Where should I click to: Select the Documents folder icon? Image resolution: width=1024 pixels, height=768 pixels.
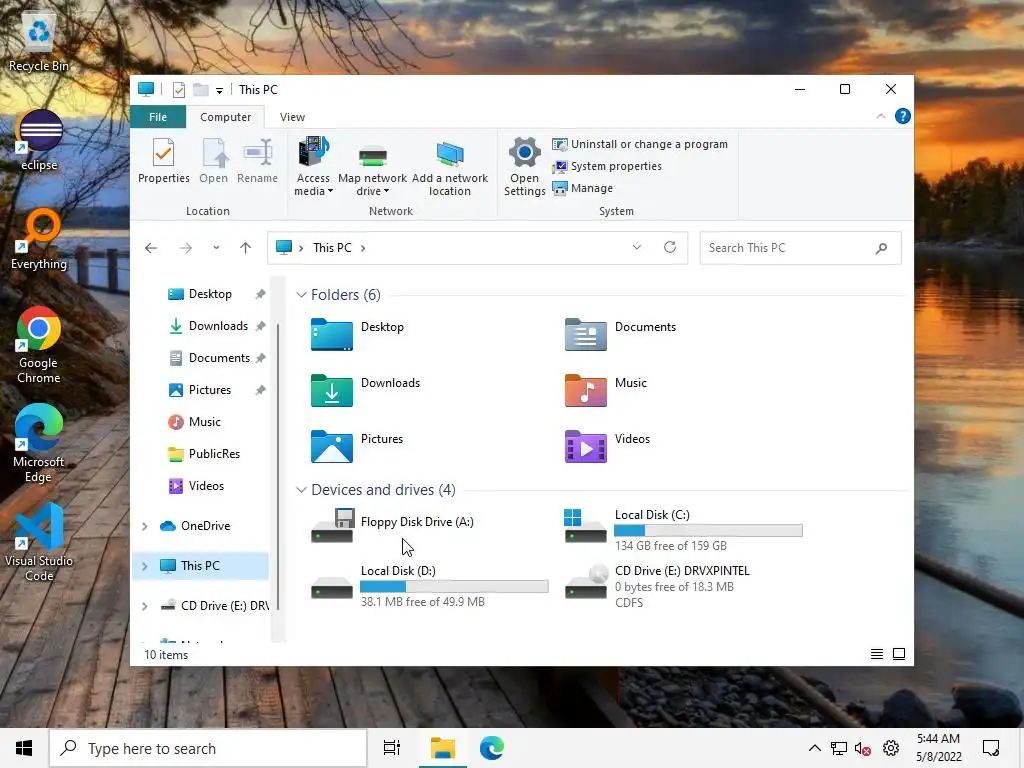[585, 334]
